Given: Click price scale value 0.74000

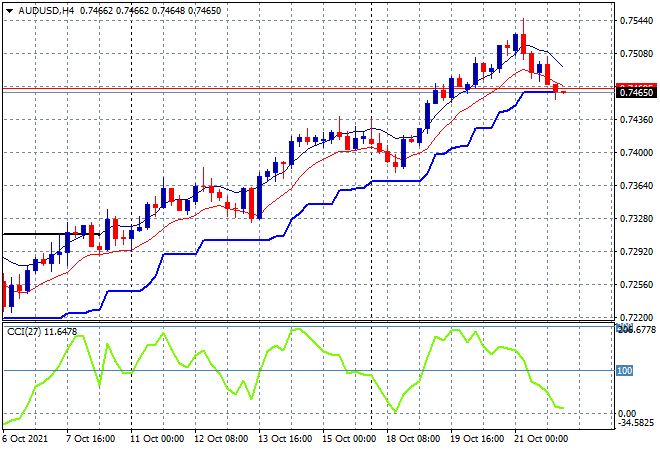Looking at the screenshot, I should 636,152.
